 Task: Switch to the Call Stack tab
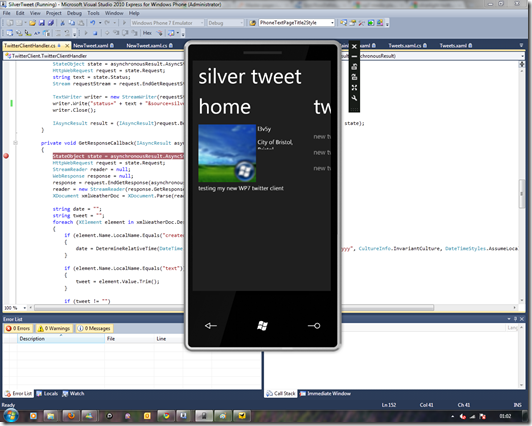(281, 393)
